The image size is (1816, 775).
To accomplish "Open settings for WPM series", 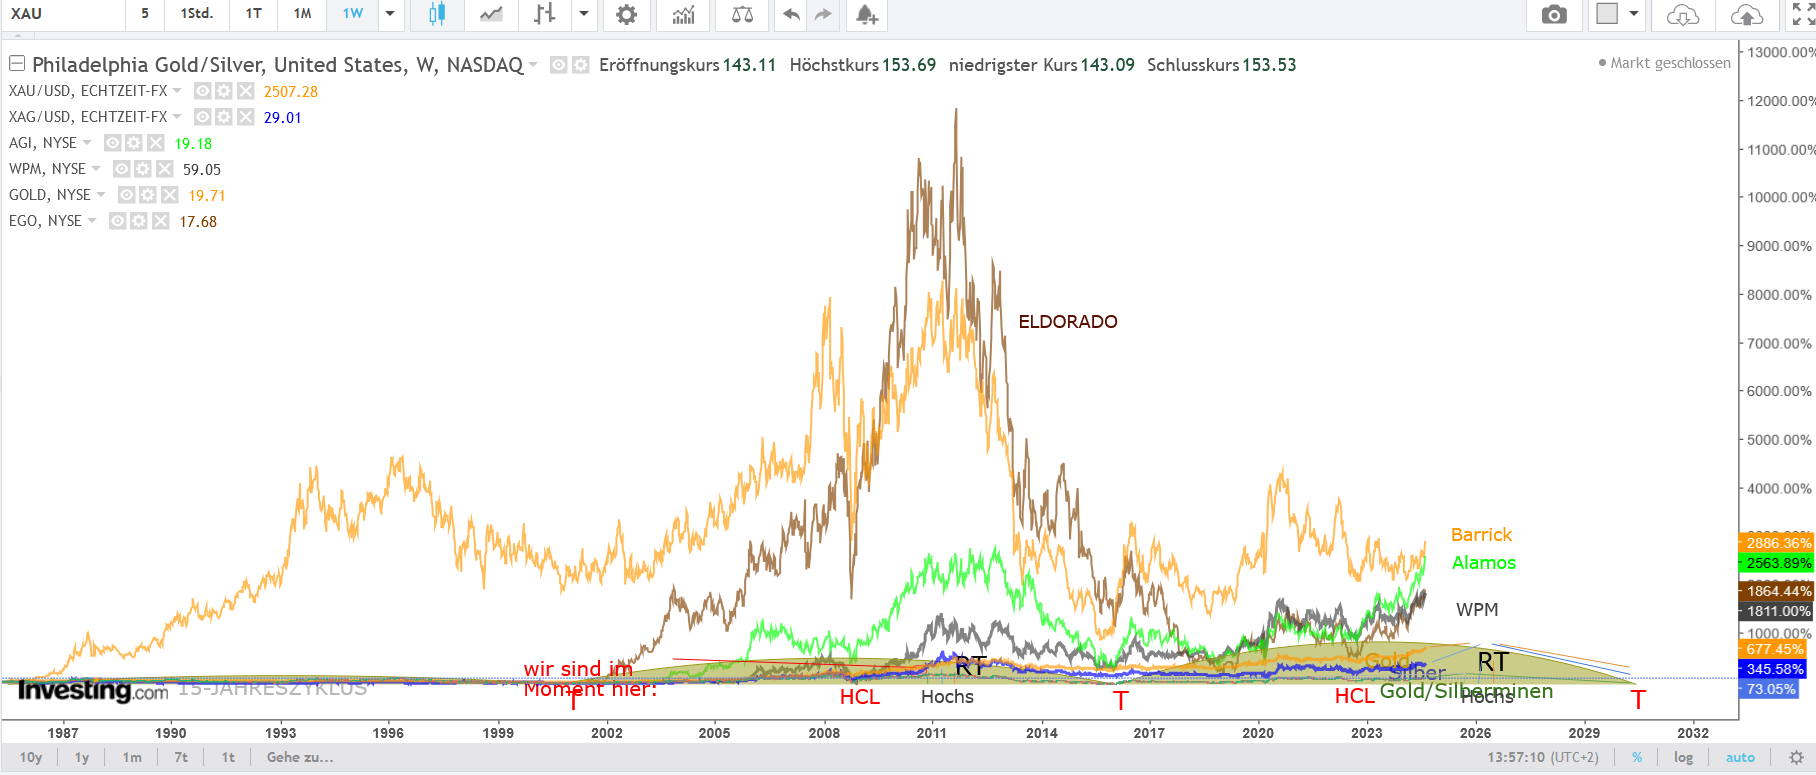I will coord(143,169).
